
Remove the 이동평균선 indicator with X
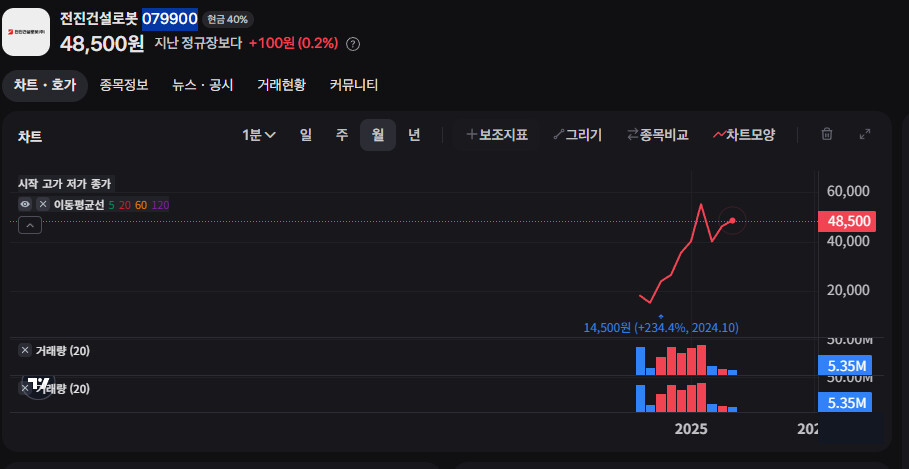click(x=43, y=204)
